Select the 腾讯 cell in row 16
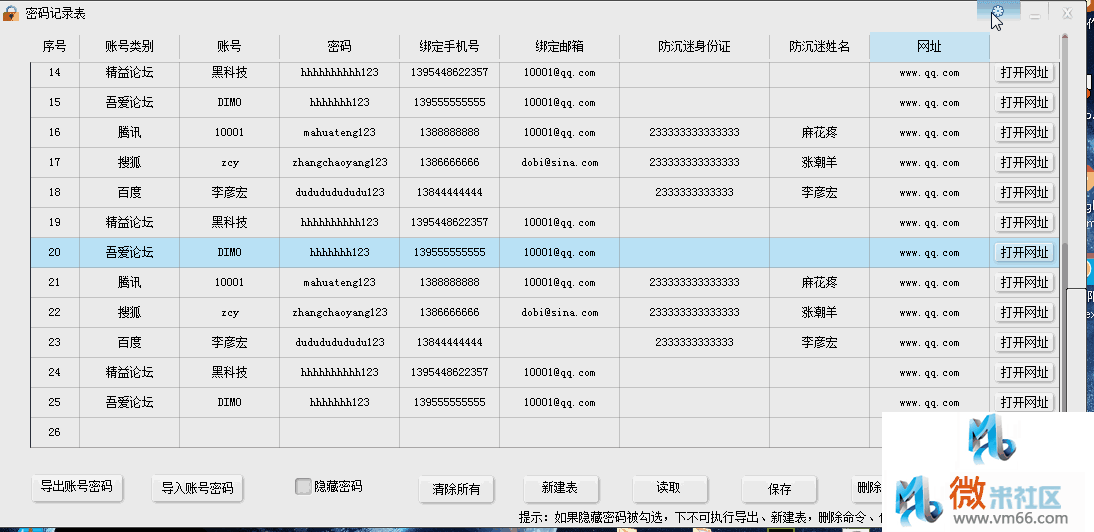The width and height of the screenshot is (1094, 532). [130, 132]
